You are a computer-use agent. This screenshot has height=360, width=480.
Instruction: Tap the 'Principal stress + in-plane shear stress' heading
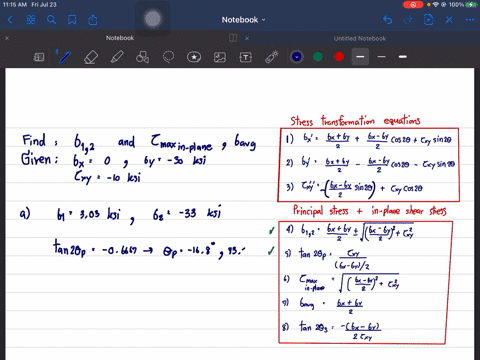point(369,211)
